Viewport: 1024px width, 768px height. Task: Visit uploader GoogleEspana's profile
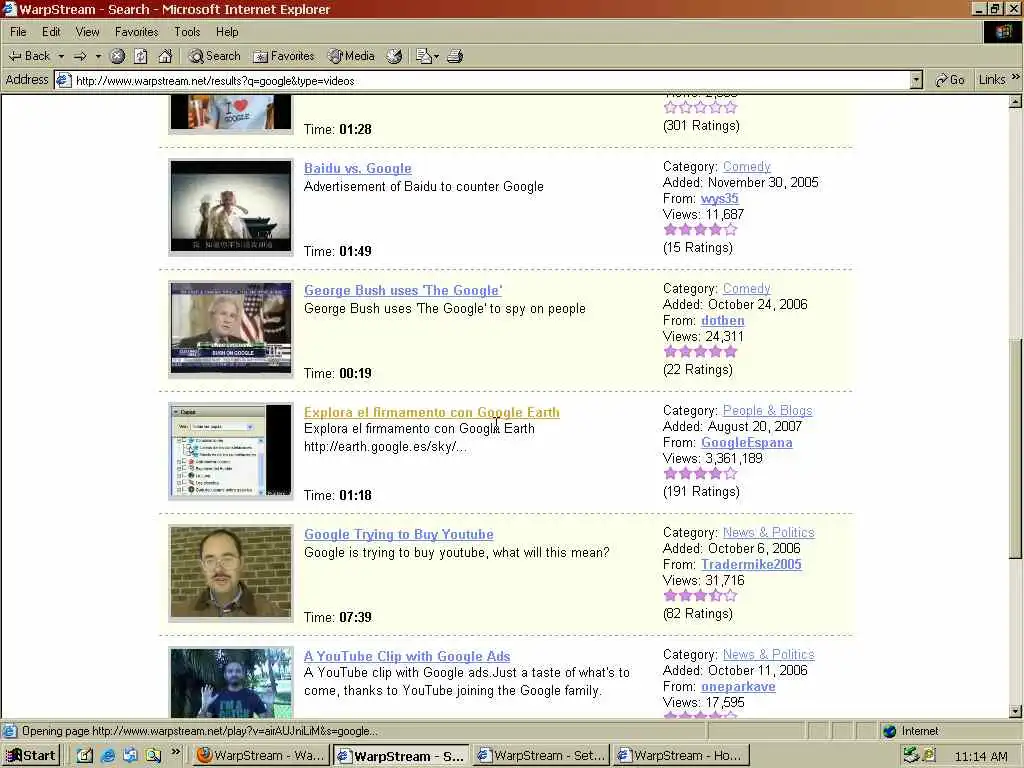(x=746, y=443)
